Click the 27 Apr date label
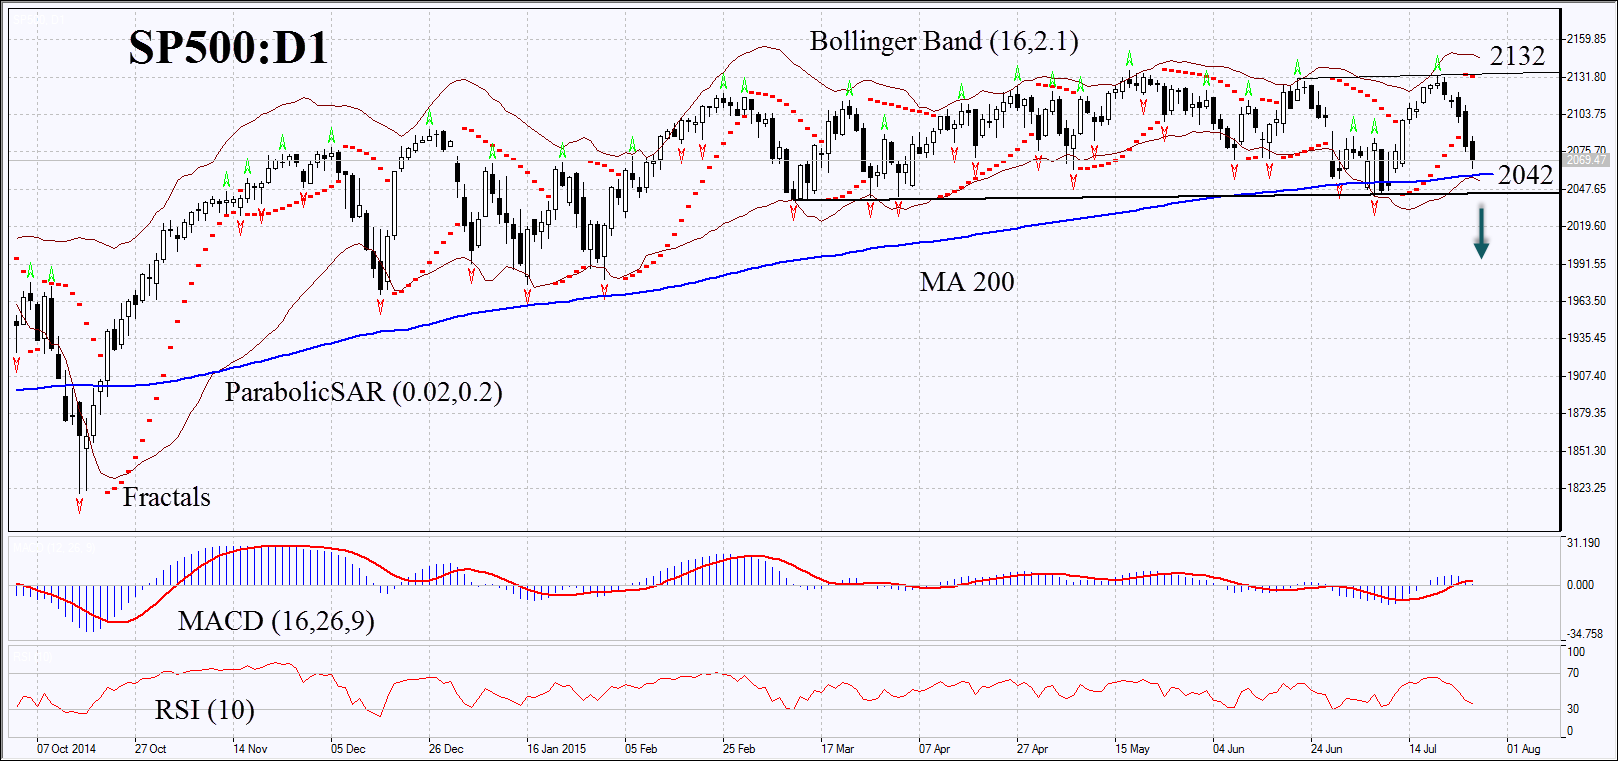The image size is (1618, 761). (1033, 749)
